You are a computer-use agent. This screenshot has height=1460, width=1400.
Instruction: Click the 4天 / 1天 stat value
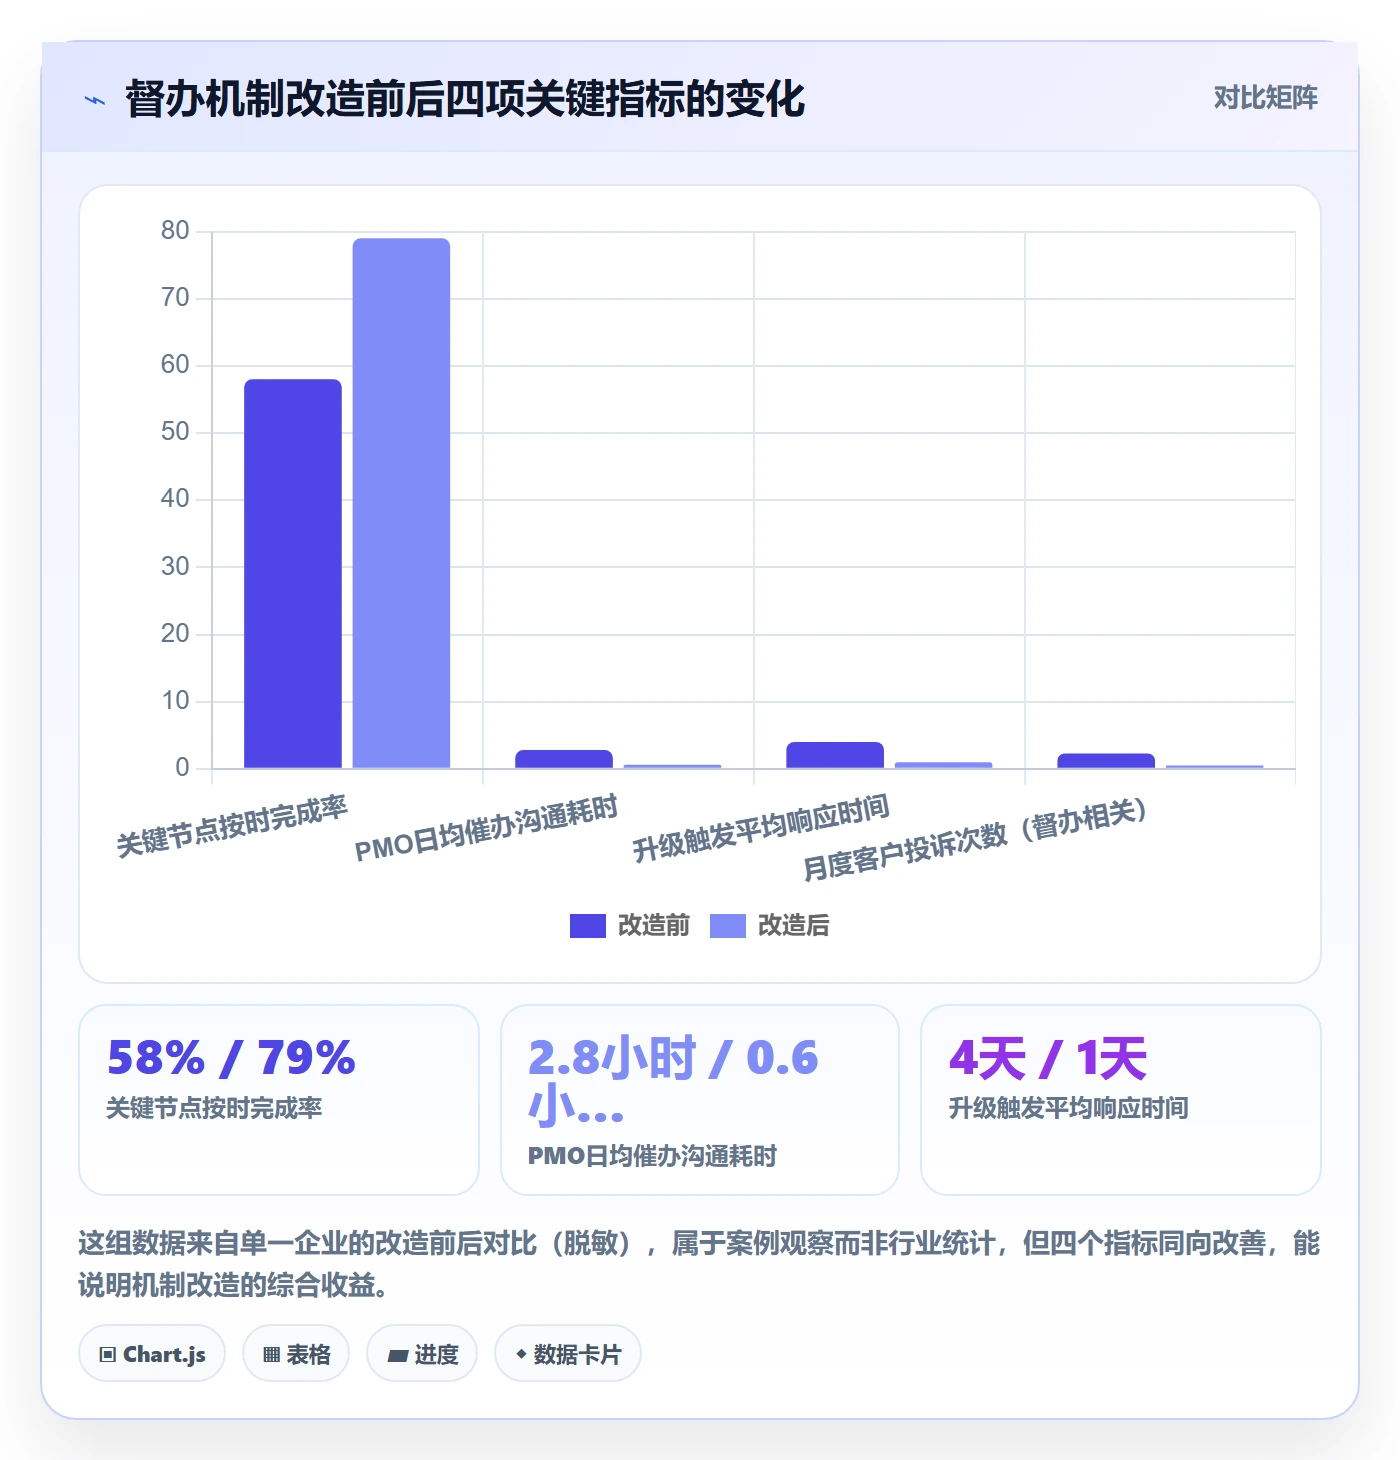[1048, 1058]
